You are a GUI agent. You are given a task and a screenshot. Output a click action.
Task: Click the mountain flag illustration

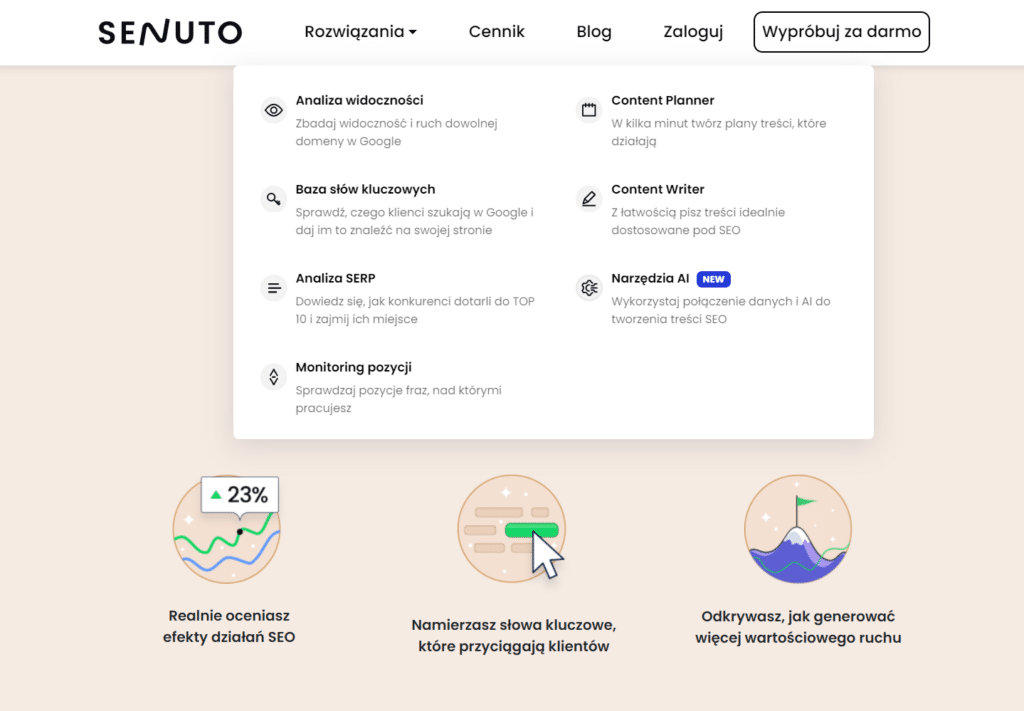(x=797, y=530)
